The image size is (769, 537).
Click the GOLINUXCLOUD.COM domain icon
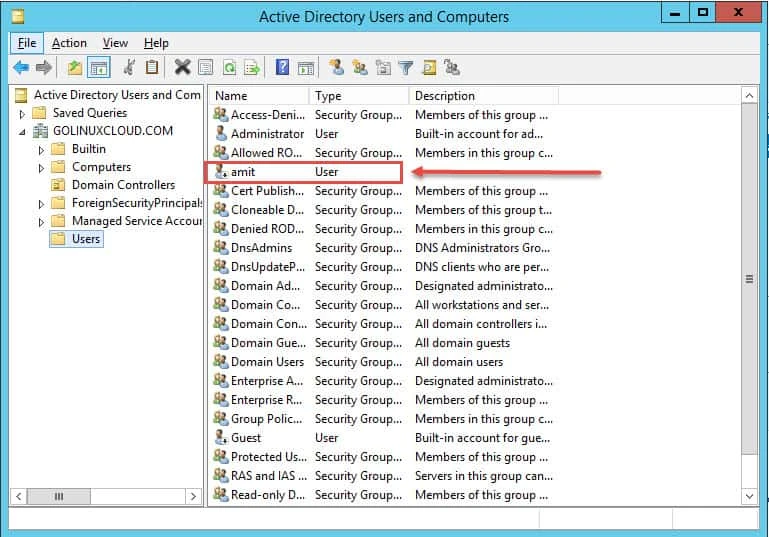pyautogui.click(x=40, y=131)
